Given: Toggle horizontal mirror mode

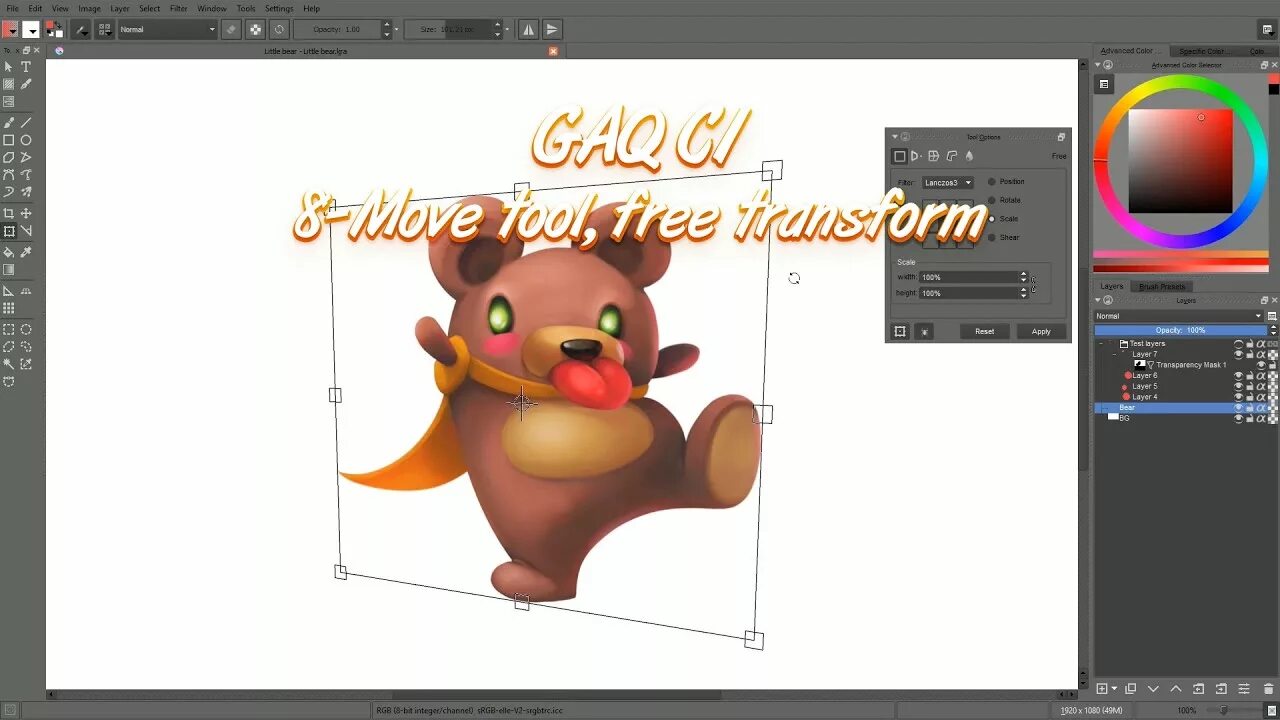Looking at the screenshot, I should pyautogui.click(x=529, y=29).
